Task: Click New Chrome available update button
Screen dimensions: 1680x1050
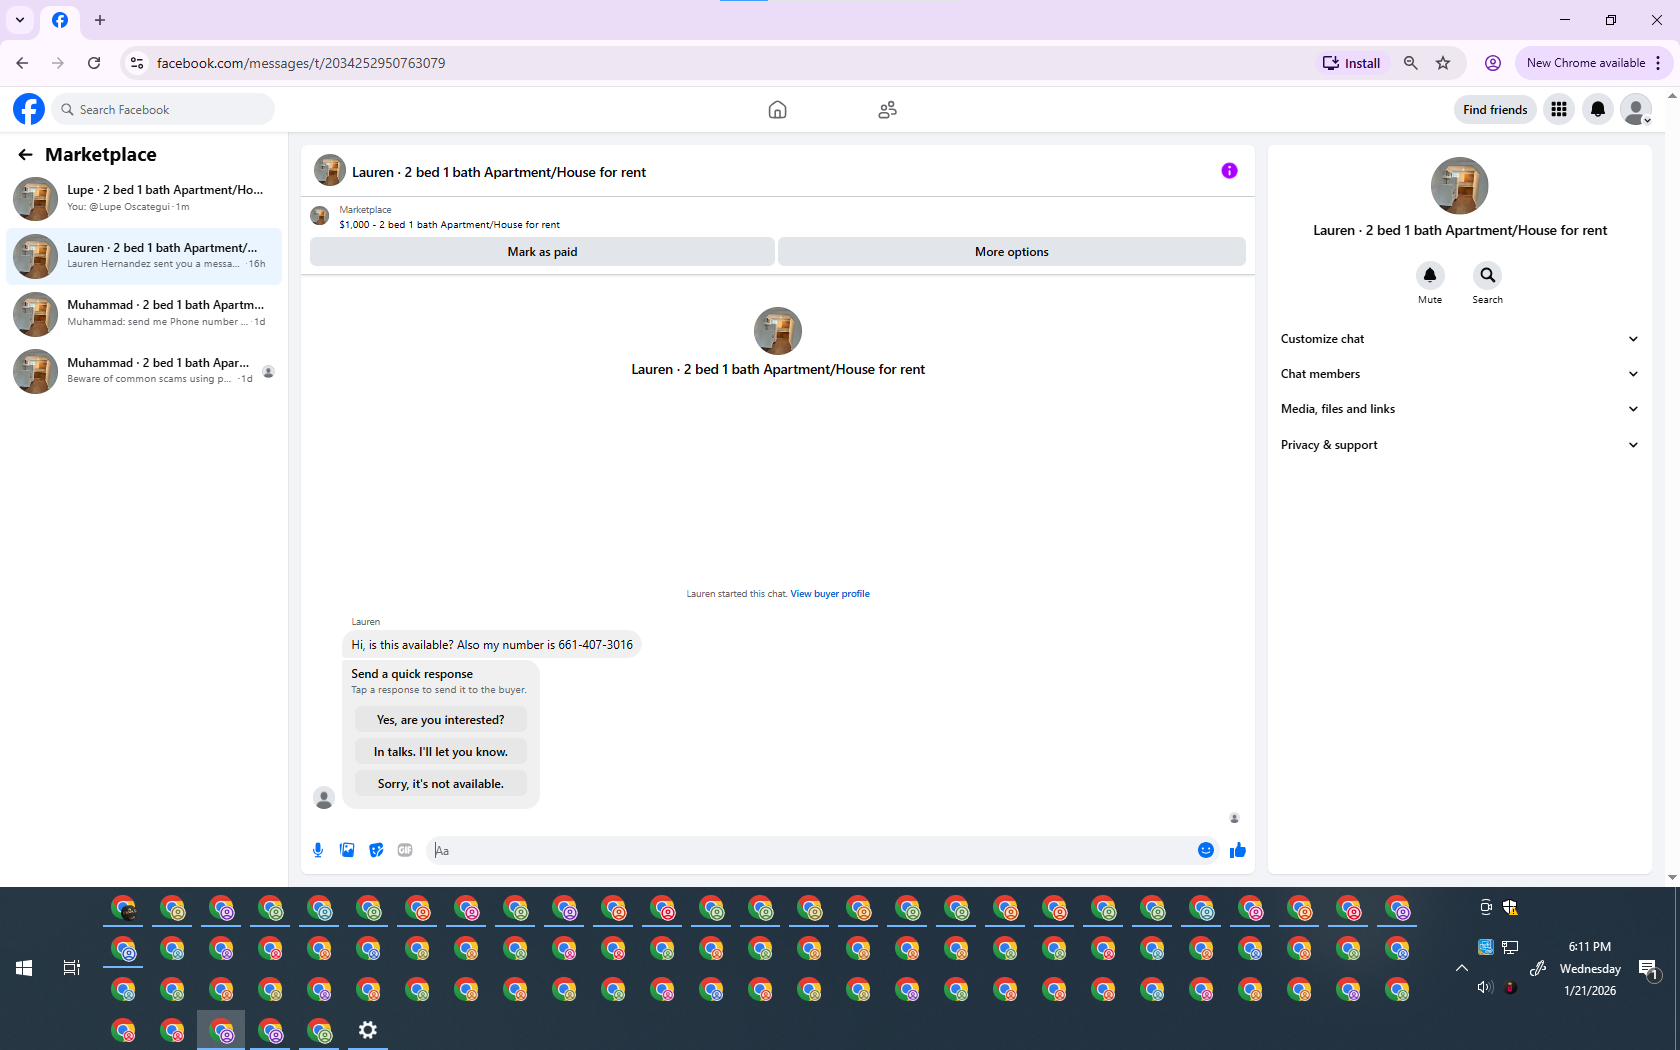Action: point(1586,63)
